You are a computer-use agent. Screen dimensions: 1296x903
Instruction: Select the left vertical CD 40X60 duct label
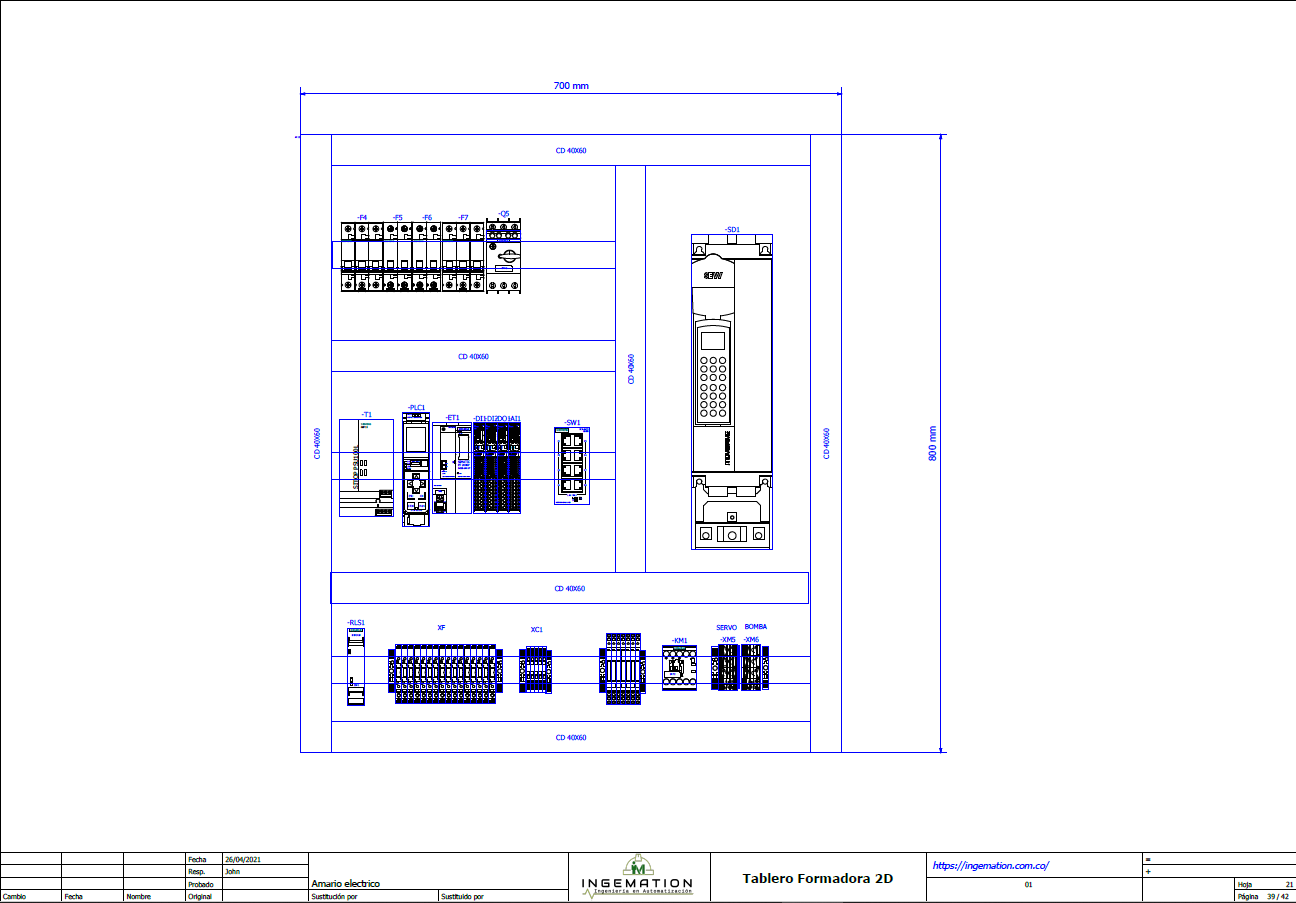coord(317,444)
